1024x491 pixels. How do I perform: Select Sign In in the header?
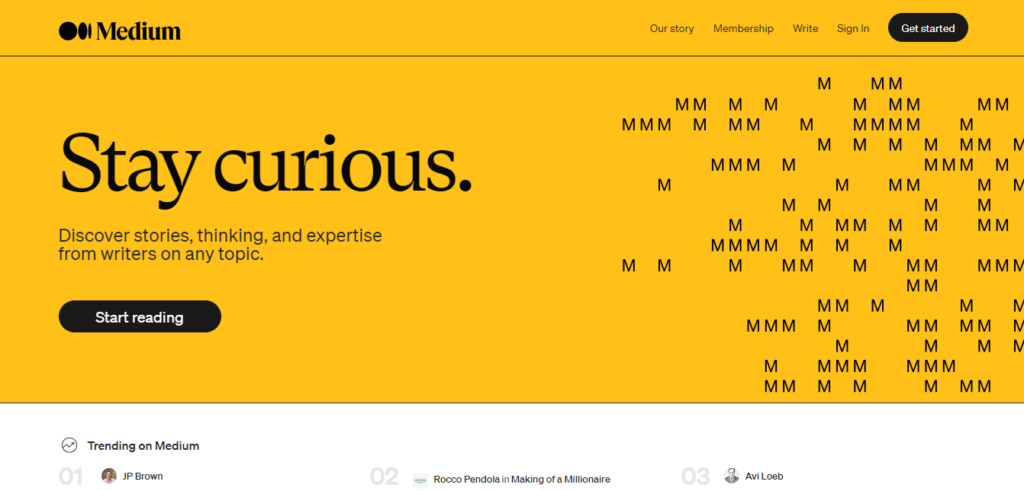[853, 29]
